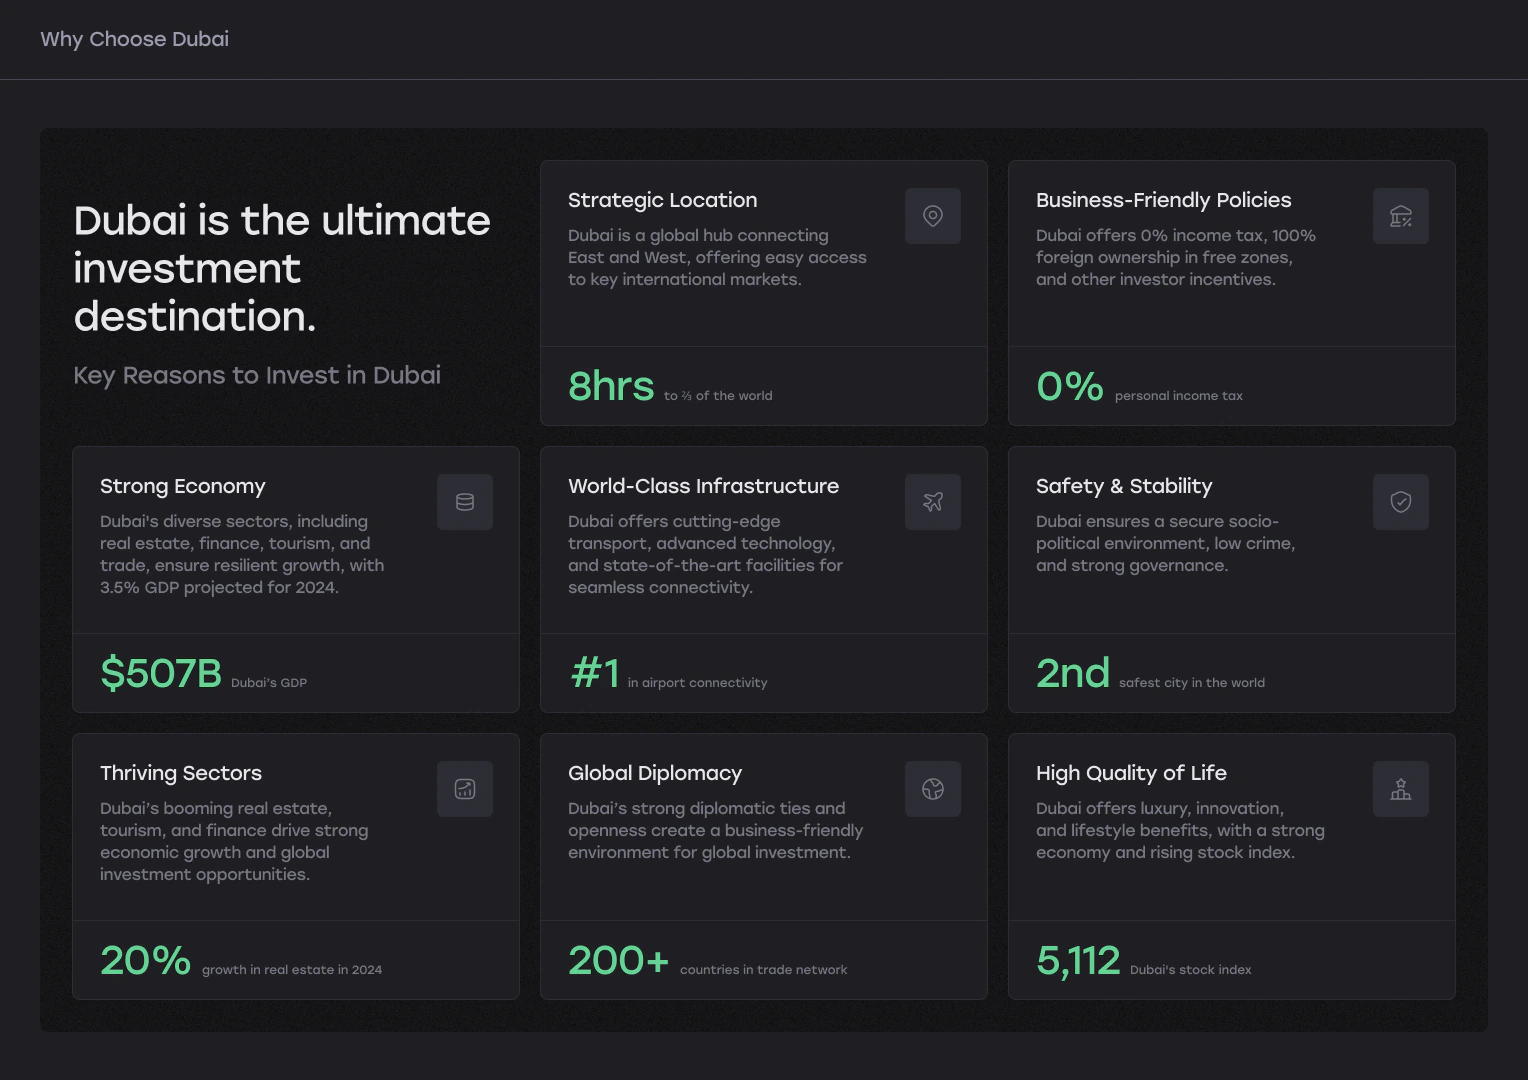Click the 'safest city in the world' caption
The height and width of the screenshot is (1080, 1528).
(1192, 683)
